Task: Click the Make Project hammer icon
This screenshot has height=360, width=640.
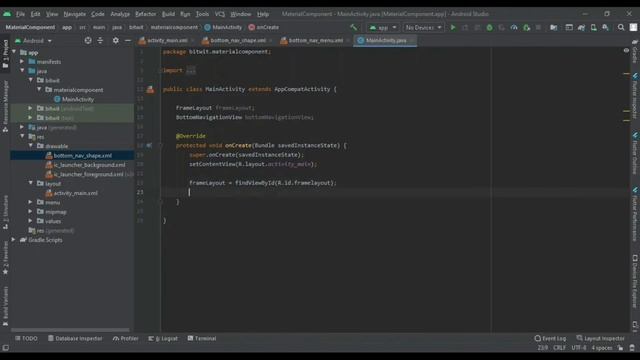Action: pos(353,27)
